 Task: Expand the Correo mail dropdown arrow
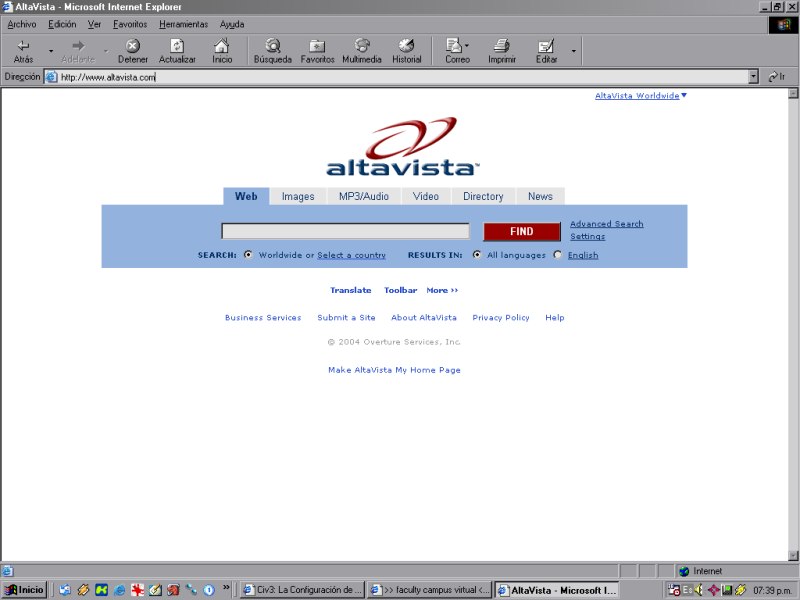click(x=467, y=47)
